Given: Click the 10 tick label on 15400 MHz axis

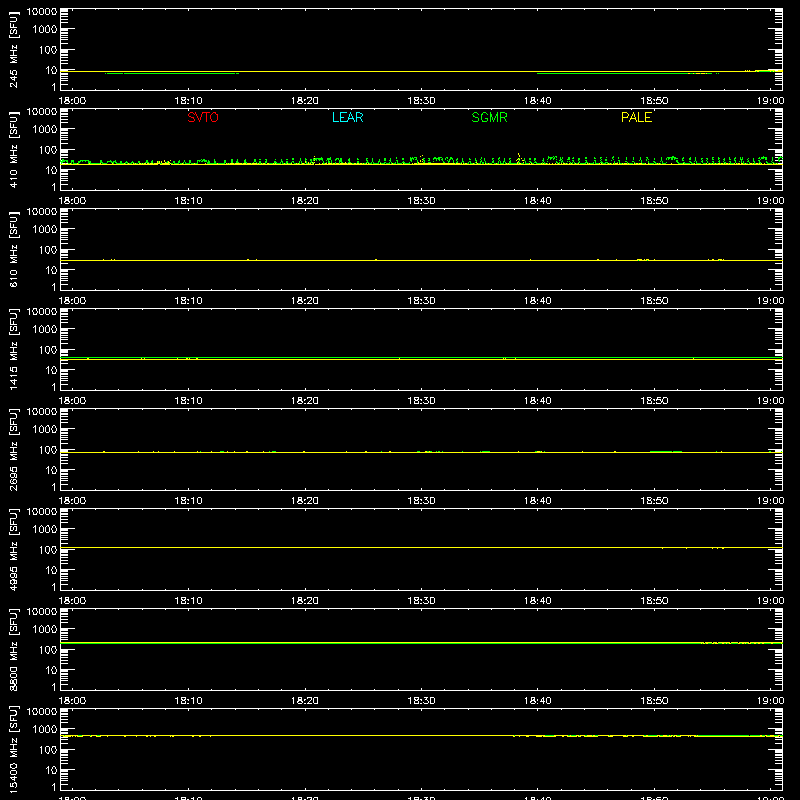Looking at the screenshot, I should (x=51, y=770).
